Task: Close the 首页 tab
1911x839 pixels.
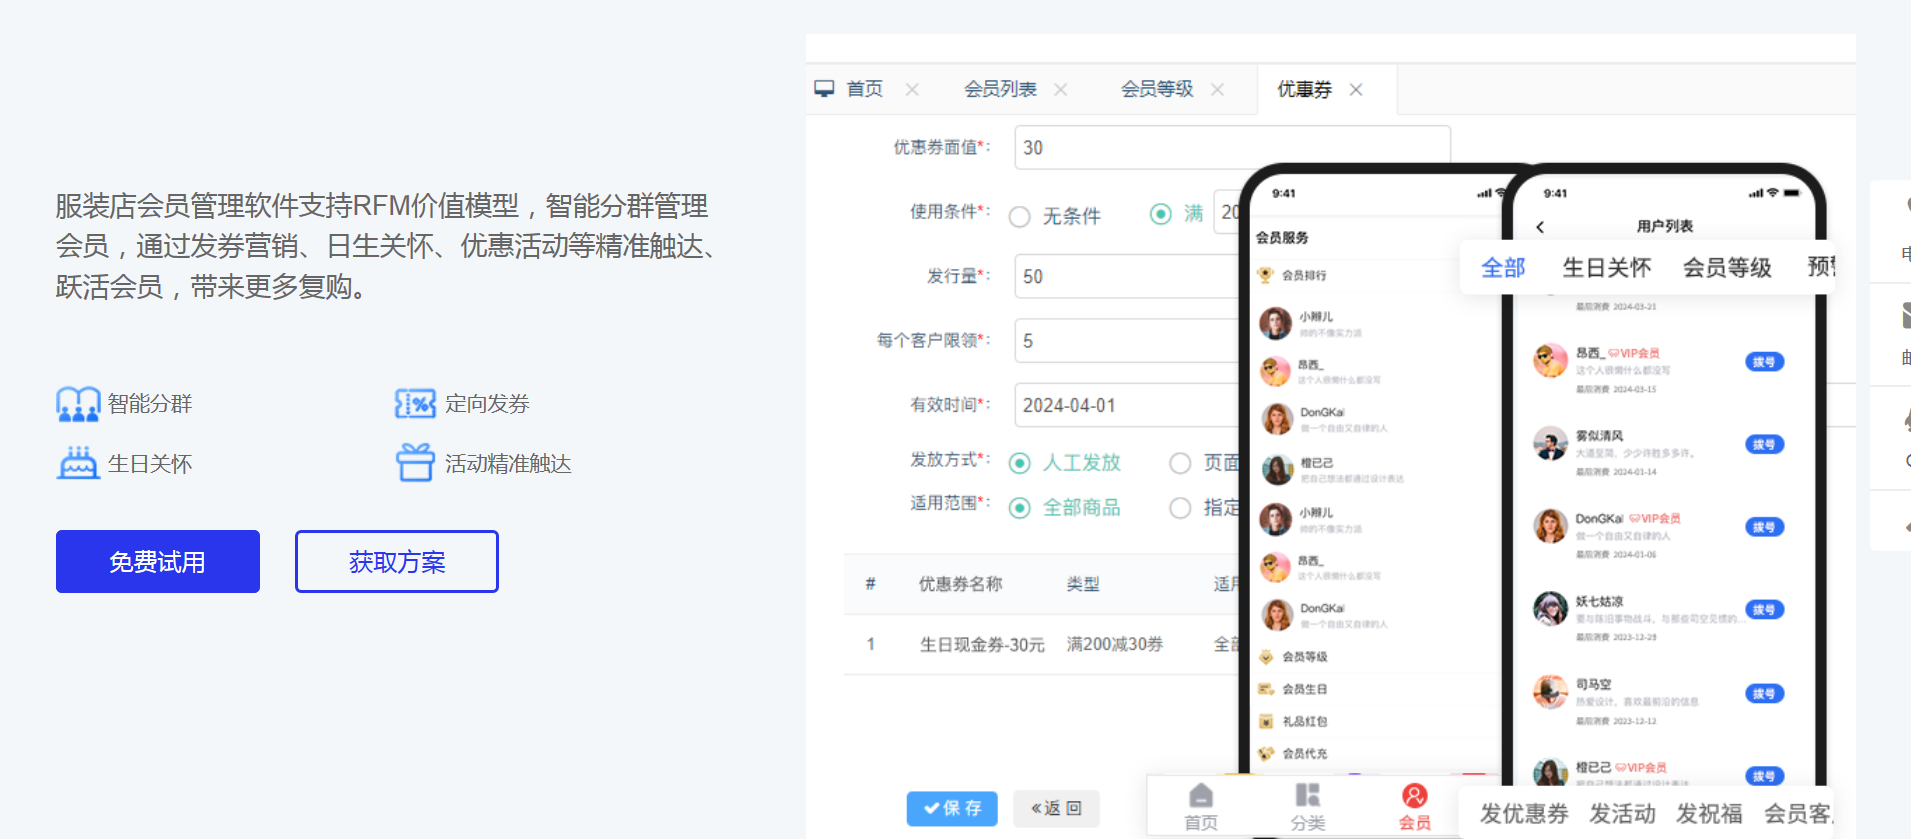Action: pos(912,89)
